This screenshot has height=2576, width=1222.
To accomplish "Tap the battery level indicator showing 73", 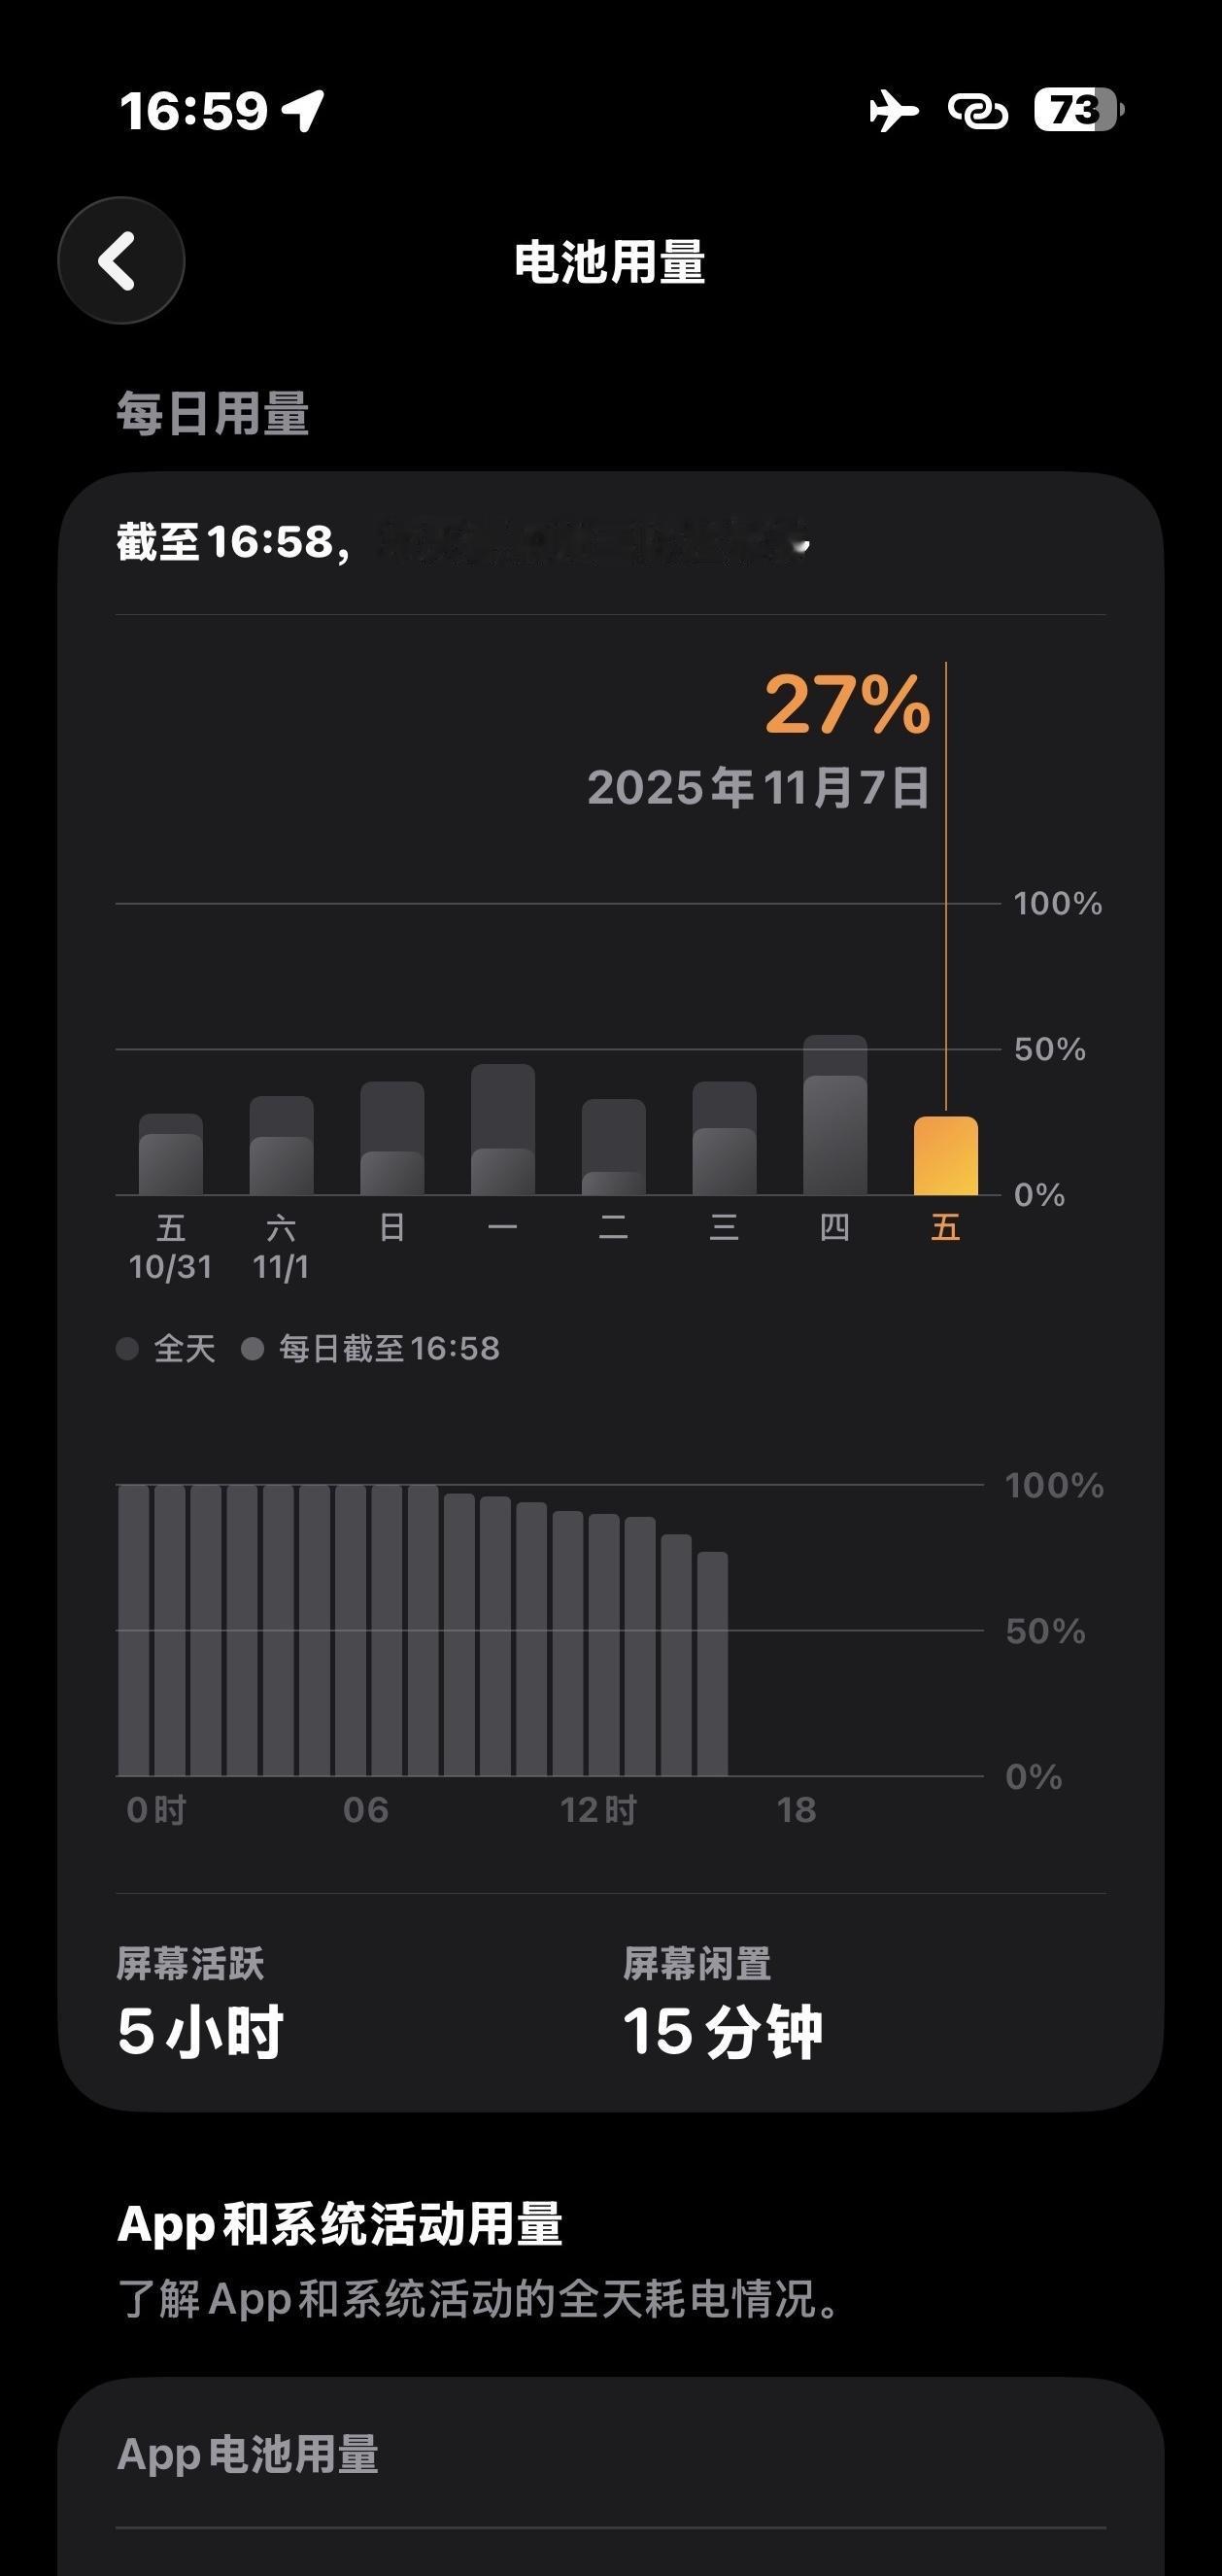I will click(1077, 110).
